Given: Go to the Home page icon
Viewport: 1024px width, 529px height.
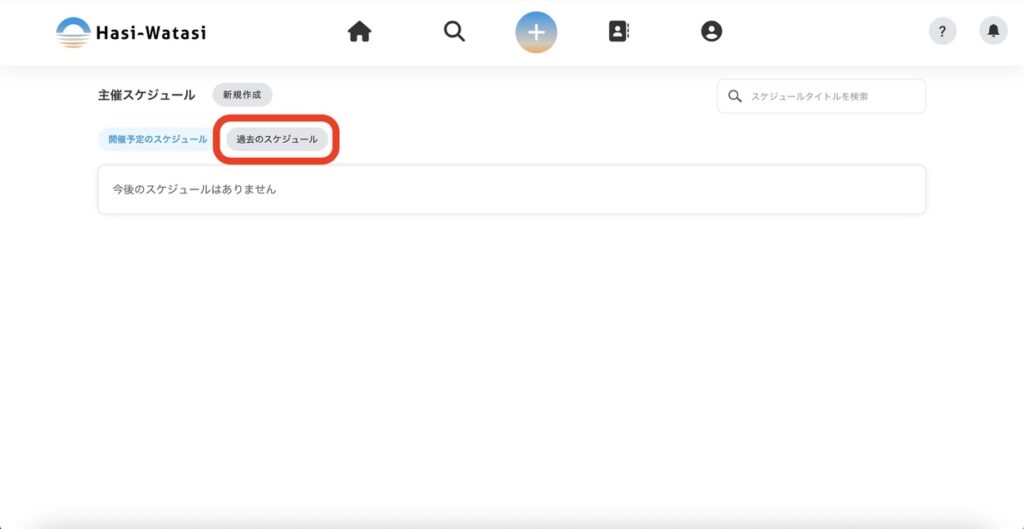Looking at the screenshot, I should click(359, 31).
